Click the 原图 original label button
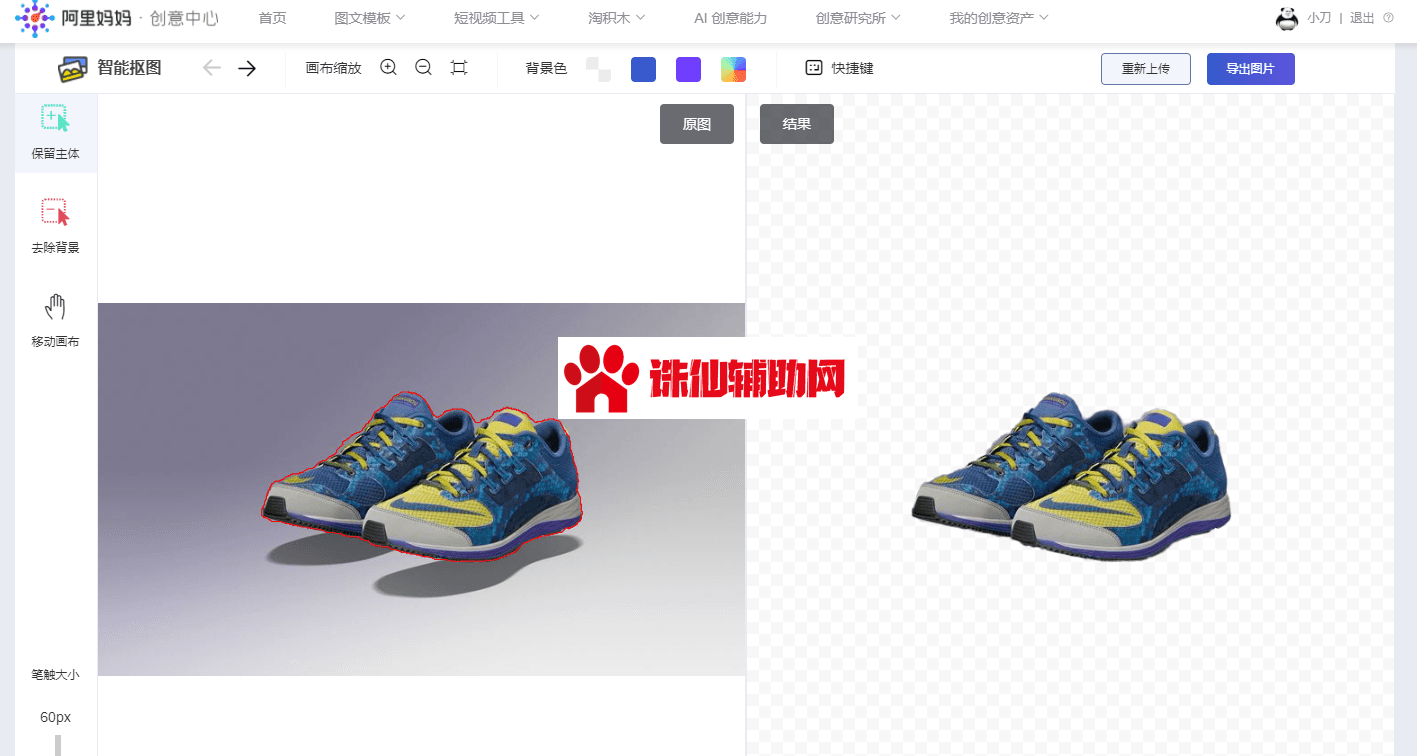Screen dimensions: 1417x756 tap(697, 124)
